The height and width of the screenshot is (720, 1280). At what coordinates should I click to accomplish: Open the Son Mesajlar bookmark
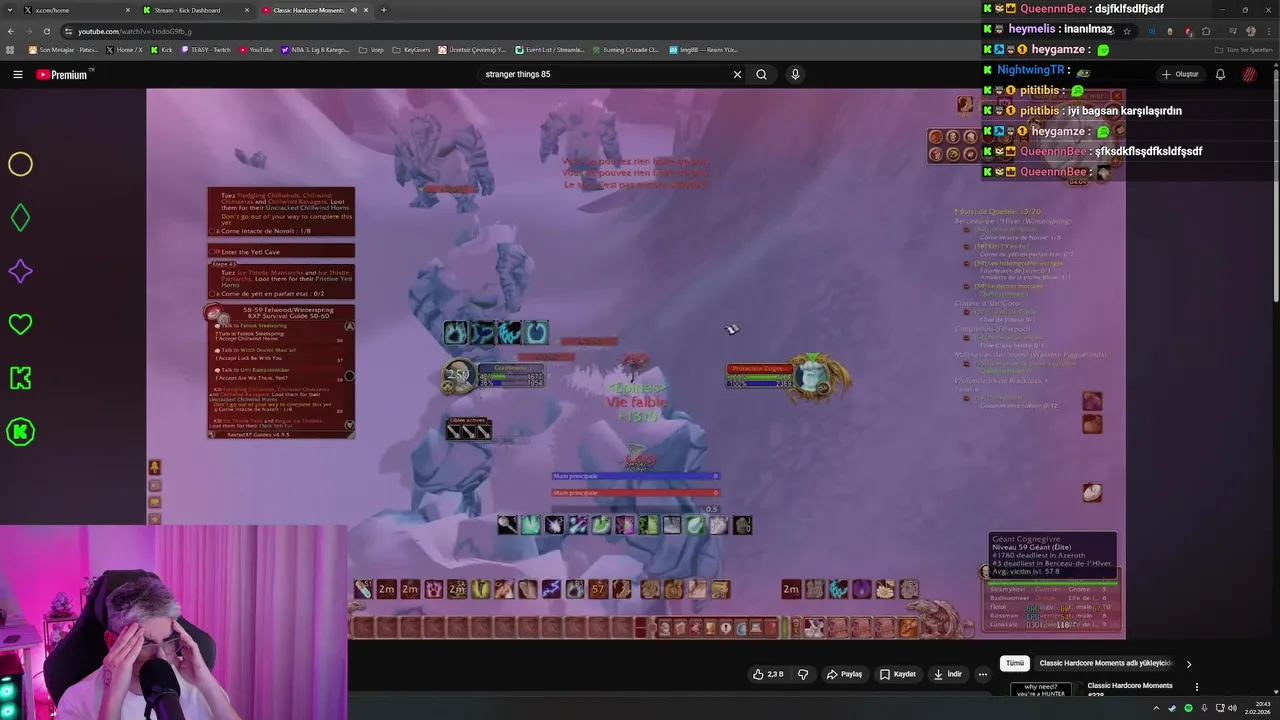pyautogui.click(x=64, y=49)
